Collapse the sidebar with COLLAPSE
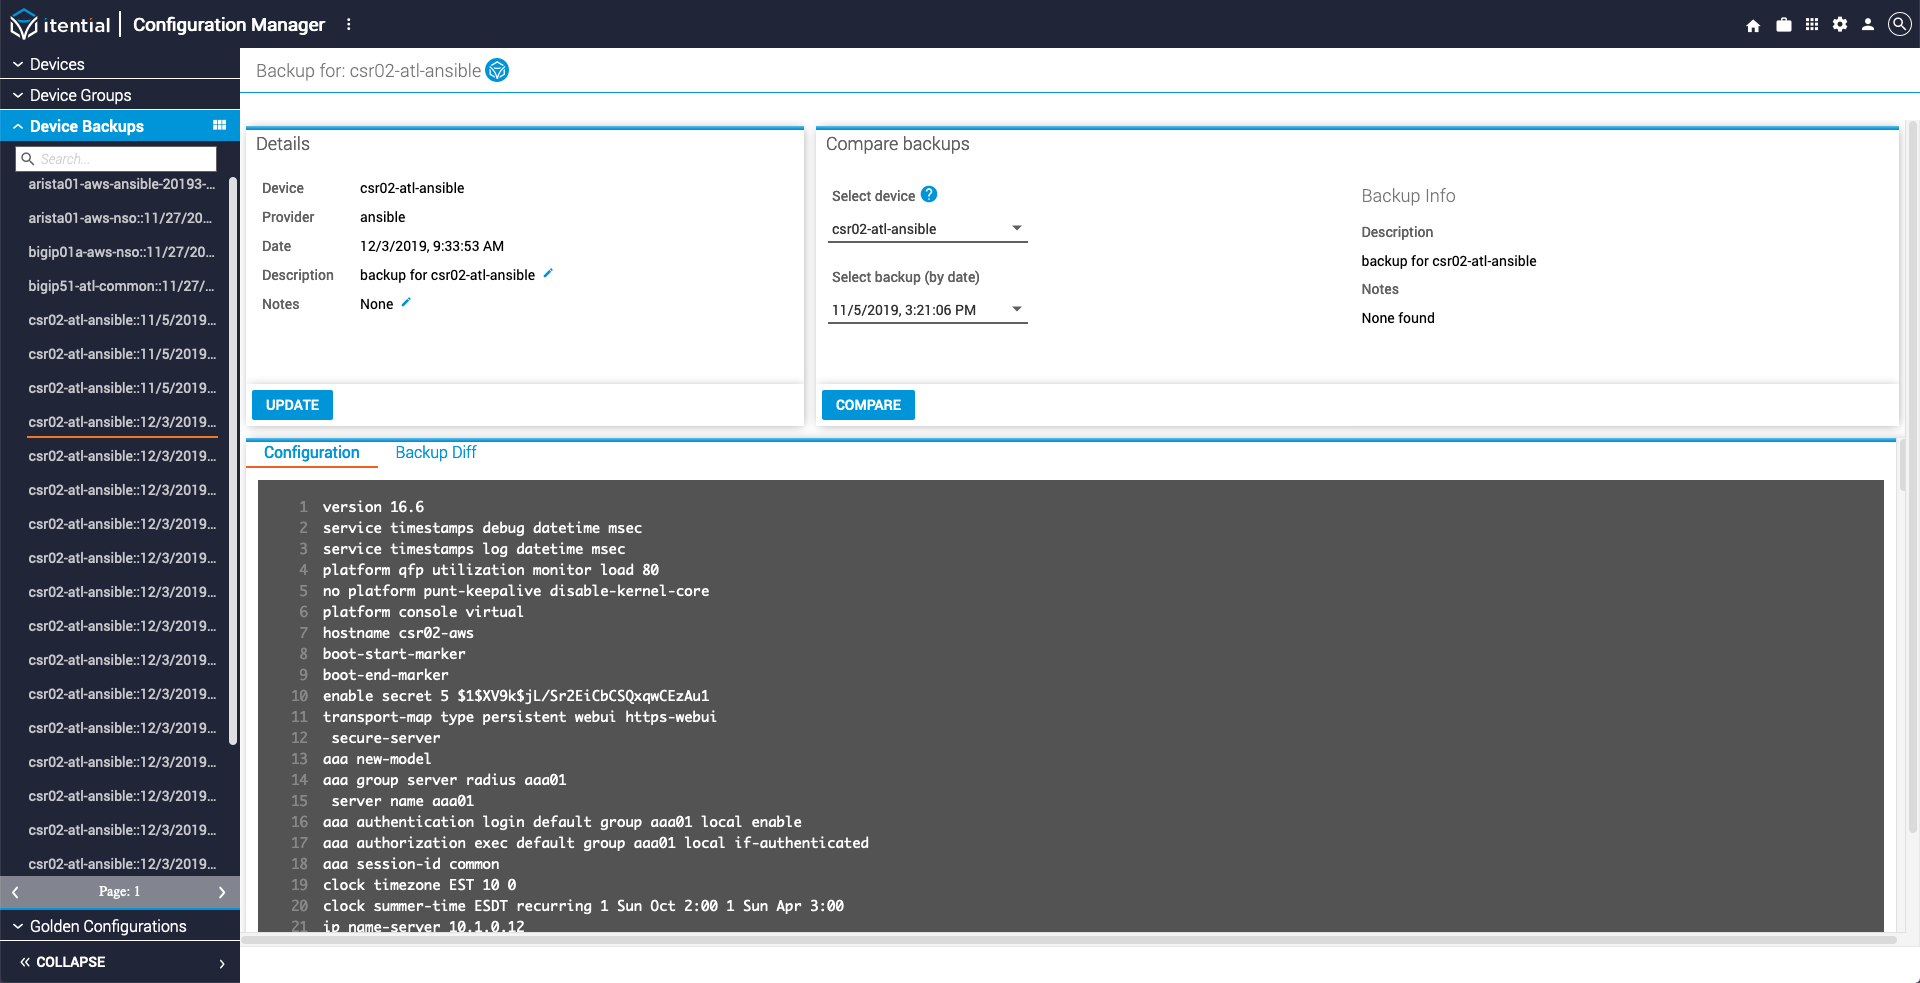The height and width of the screenshot is (983, 1920). click(64, 962)
